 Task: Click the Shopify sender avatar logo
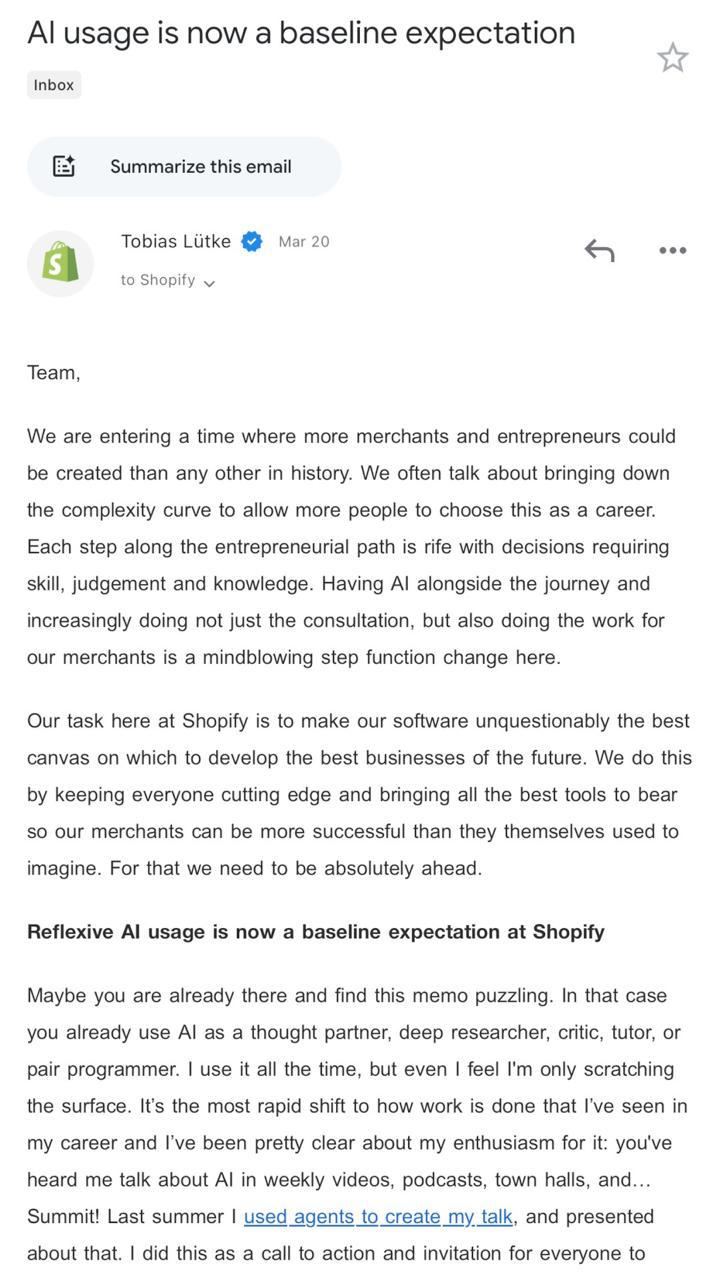[x=62, y=263]
